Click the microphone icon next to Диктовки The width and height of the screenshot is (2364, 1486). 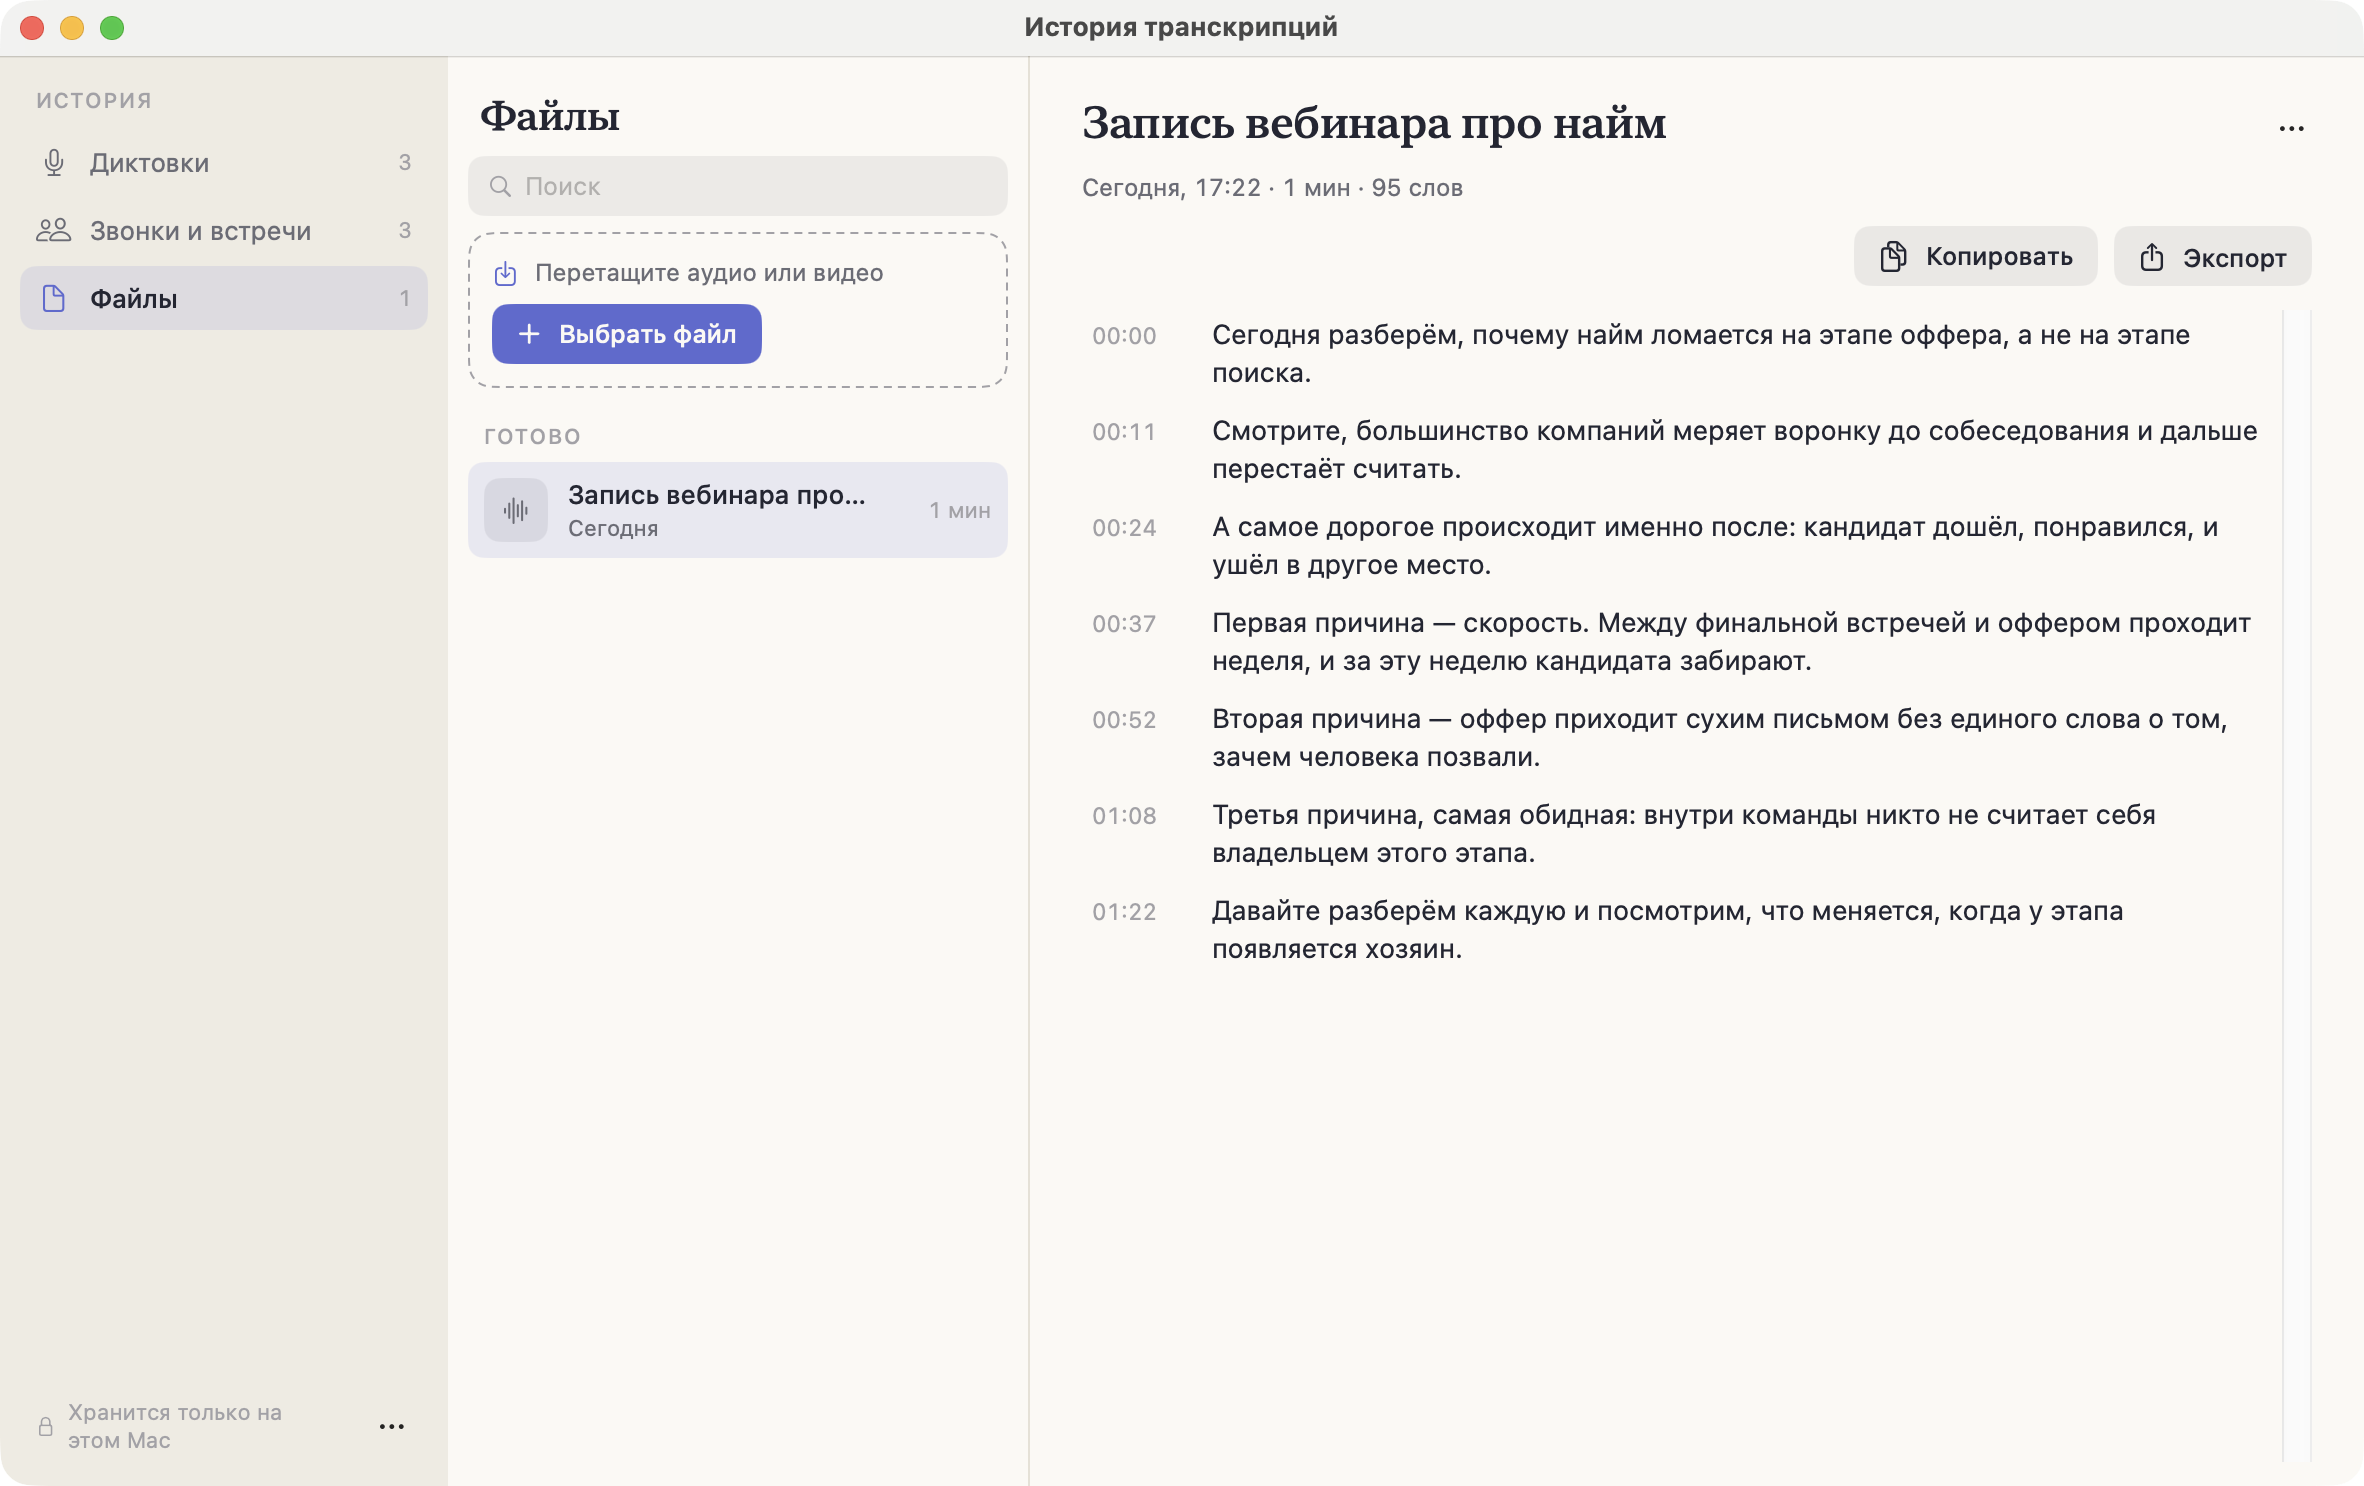(x=54, y=162)
